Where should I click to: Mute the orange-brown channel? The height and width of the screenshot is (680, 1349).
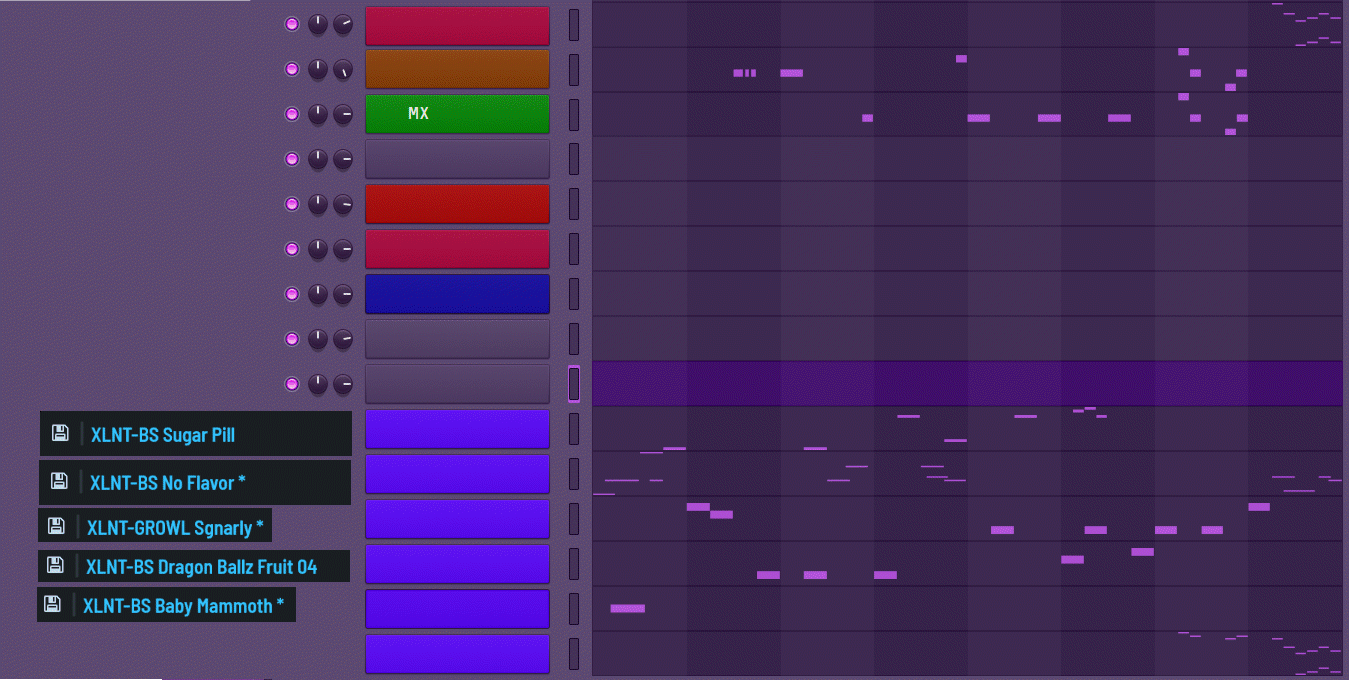point(292,69)
